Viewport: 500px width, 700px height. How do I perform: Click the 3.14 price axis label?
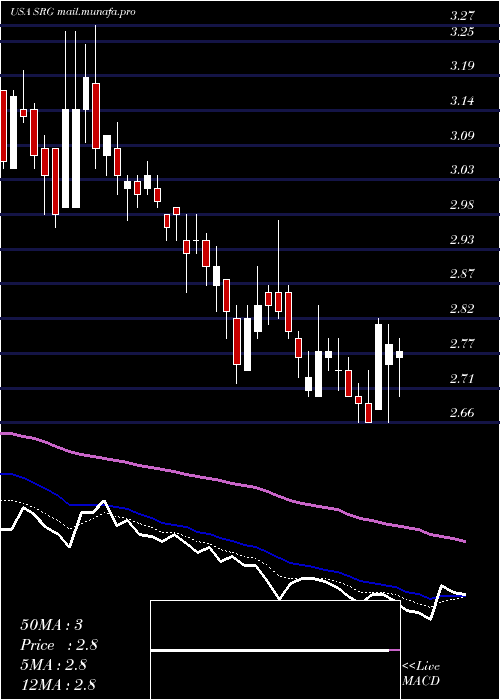[x=462, y=101]
